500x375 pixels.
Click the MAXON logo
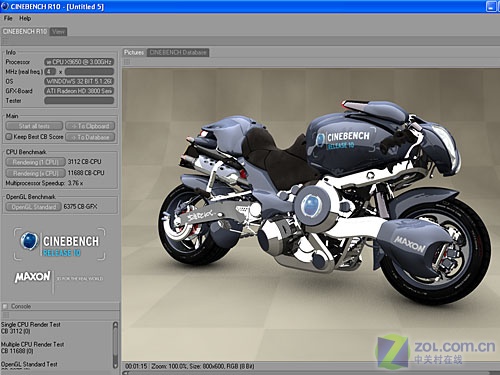(32, 276)
